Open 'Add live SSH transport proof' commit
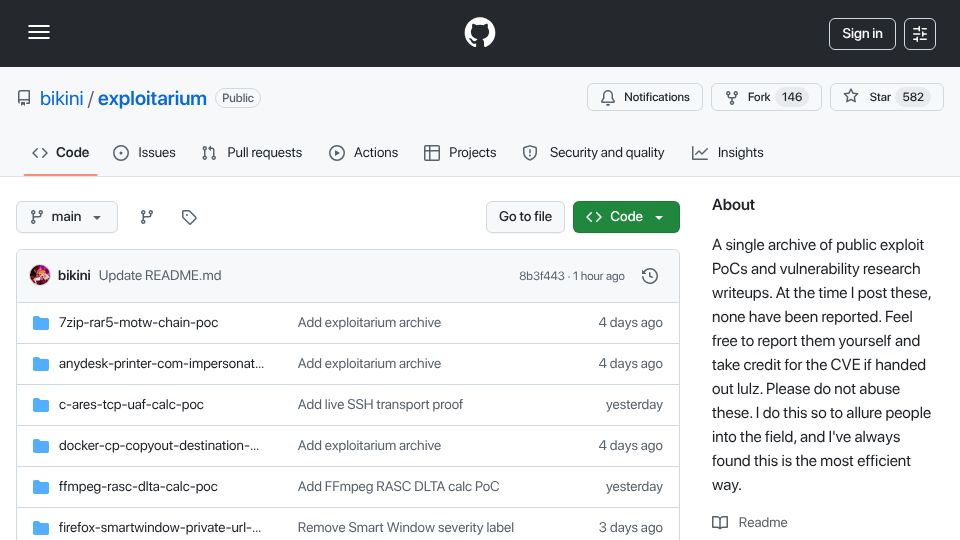Viewport: 960px width, 540px height. (x=380, y=405)
